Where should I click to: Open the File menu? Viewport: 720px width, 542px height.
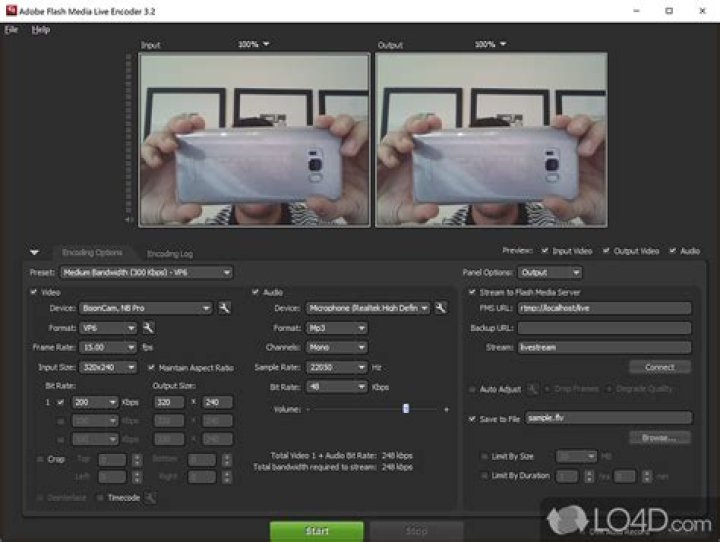tap(11, 30)
